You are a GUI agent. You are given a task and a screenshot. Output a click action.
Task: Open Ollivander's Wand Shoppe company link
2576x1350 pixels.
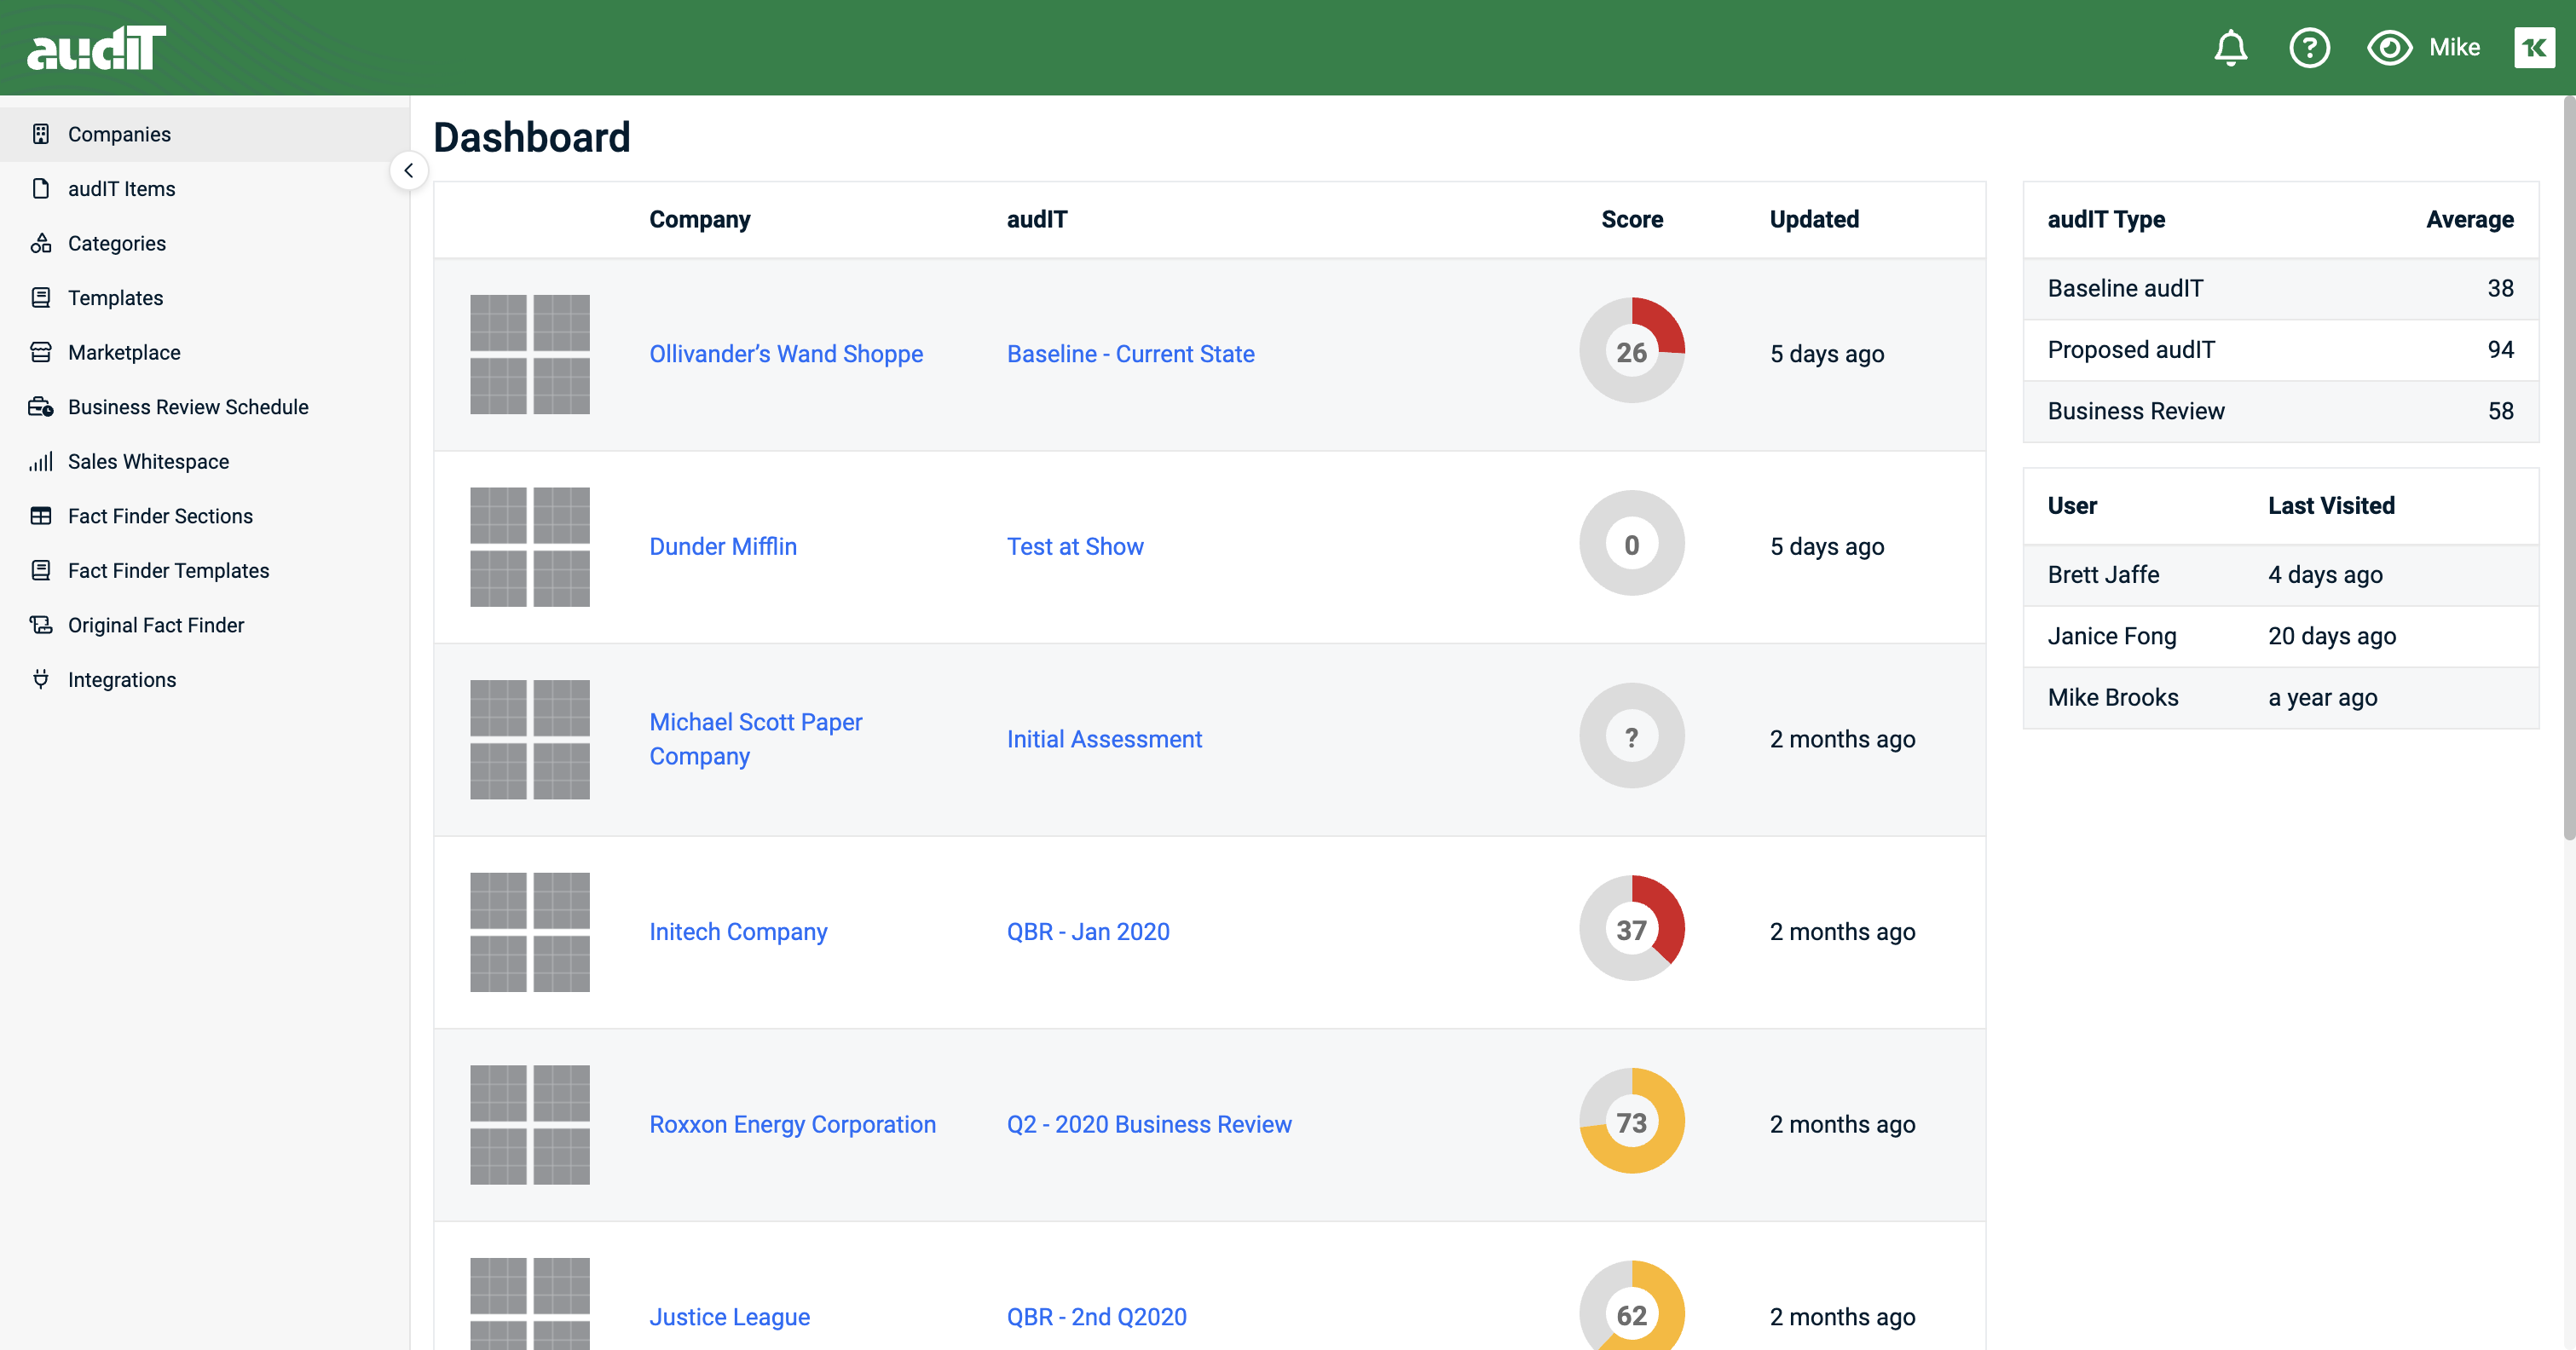click(x=786, y=354)
